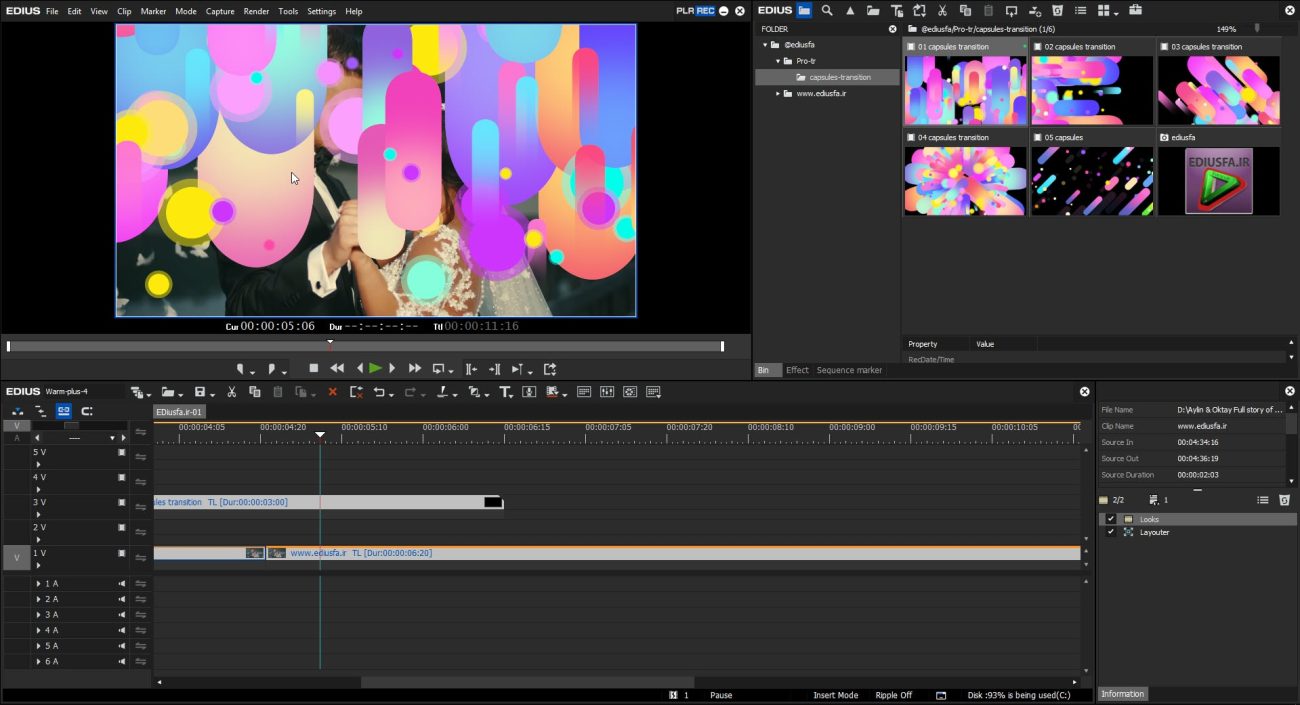Toggle the highlighted Sync-lock mode icon
1300x705 pixels.
[63, 411]
